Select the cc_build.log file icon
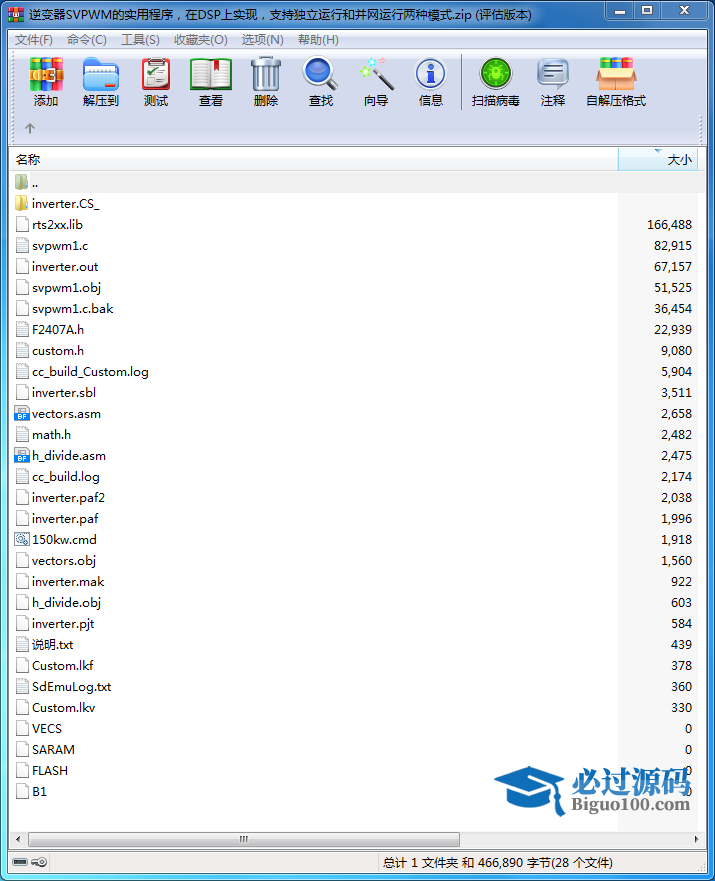 click(x=22, y=476)
